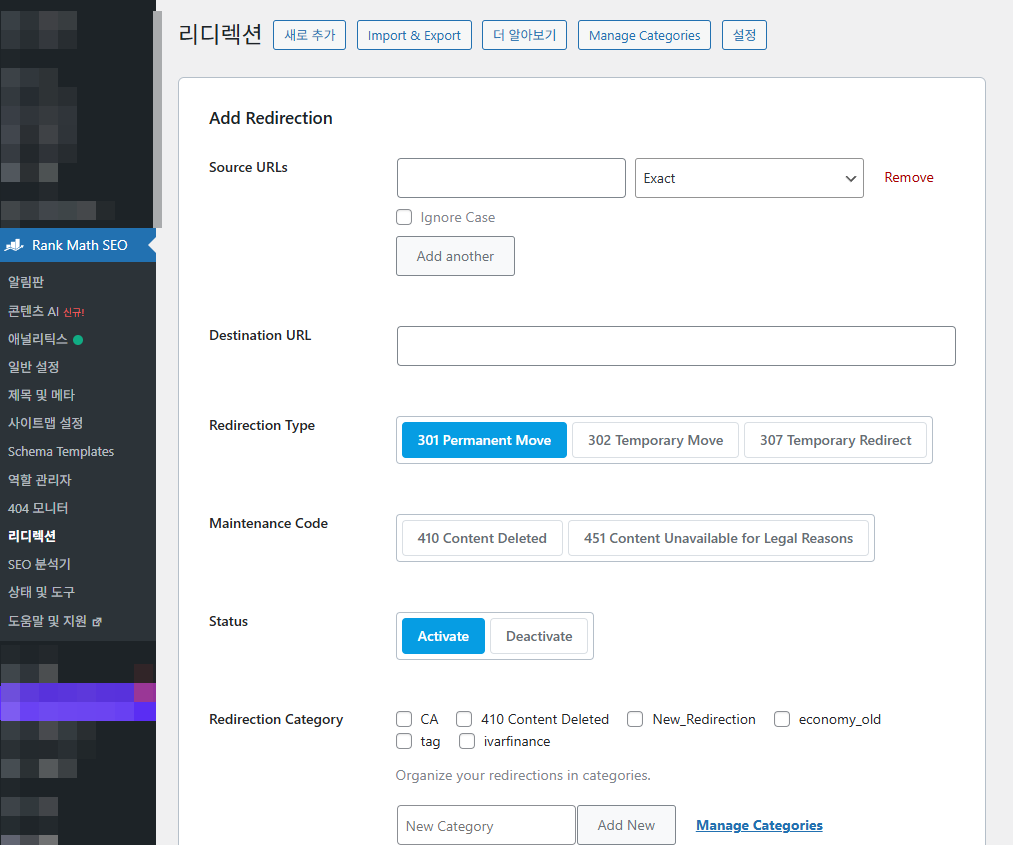Viewport: 1013px width, 845px height.
Task: Focus the Destination URL input field
Action: coord(676,346)
